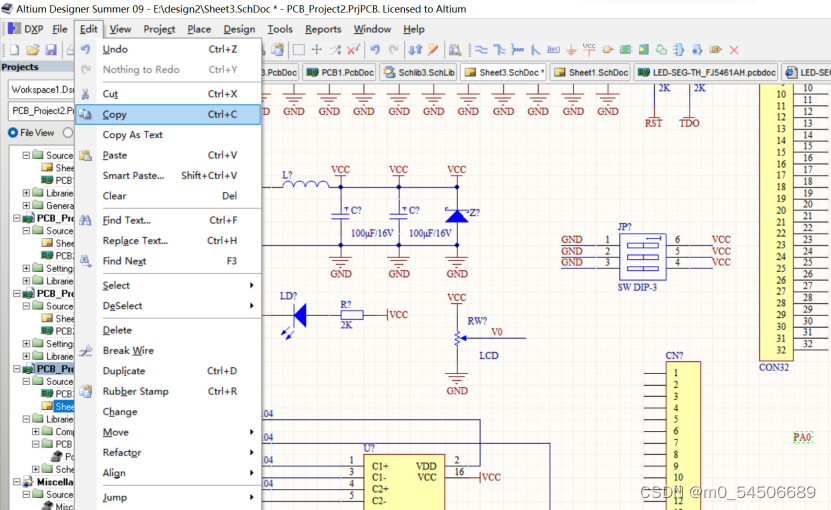Choose Paste from the Edit menu
831x510 pixels.
tap(169, 155)
